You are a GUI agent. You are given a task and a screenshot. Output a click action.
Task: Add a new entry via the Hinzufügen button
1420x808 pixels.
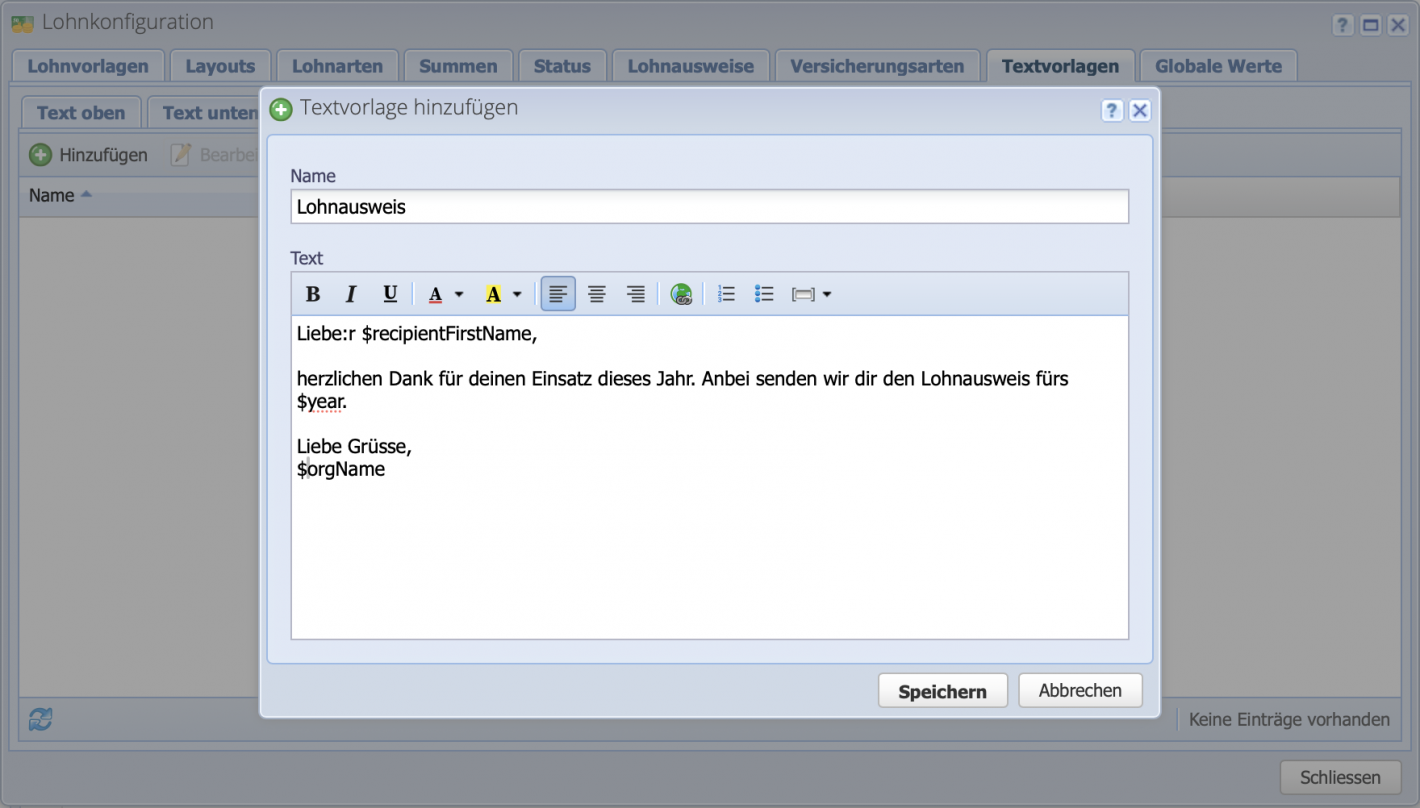(x=88, y=155)
